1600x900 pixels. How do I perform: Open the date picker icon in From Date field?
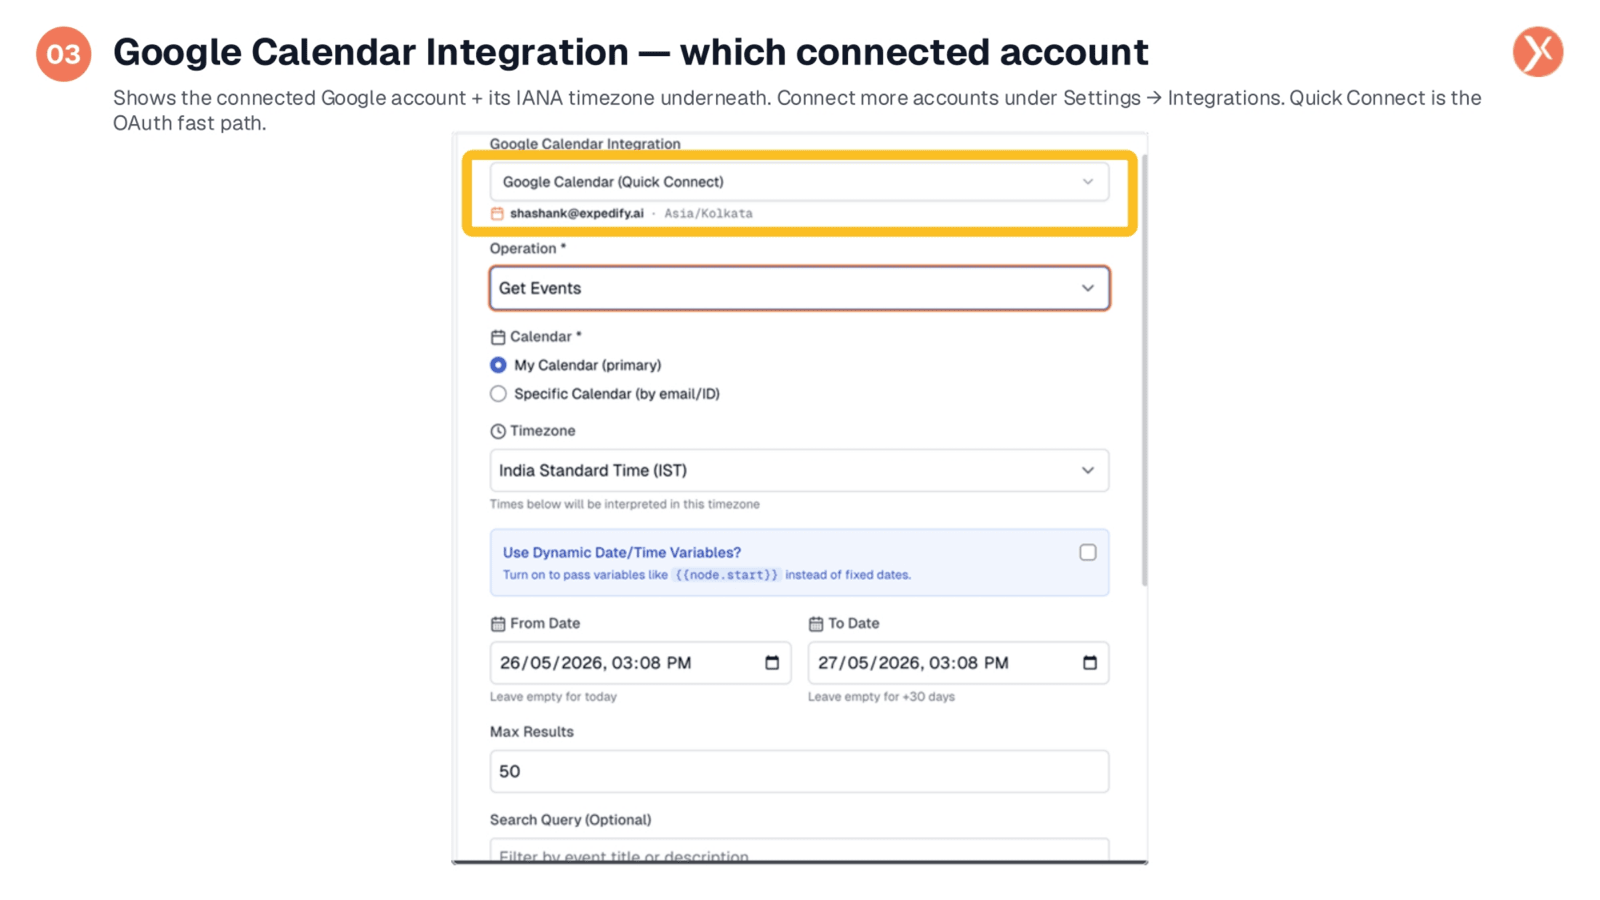(x=772, y=663)
